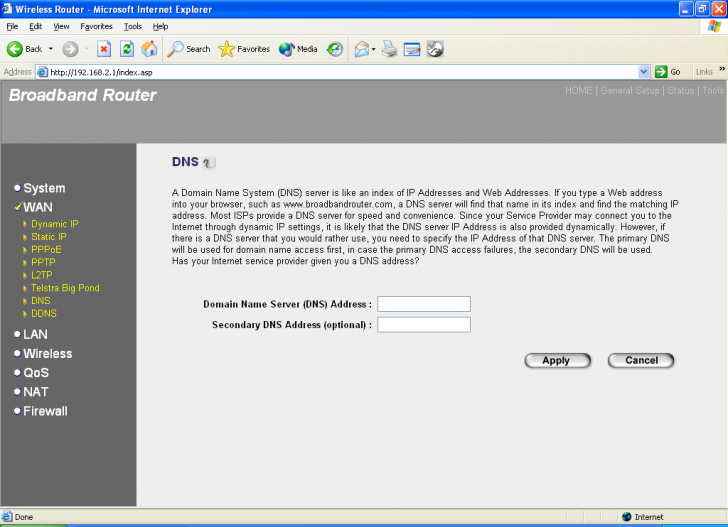Viewport: 728px width, 527px height.
Task: Click the Windows flag logo
Action: (715, 26)
